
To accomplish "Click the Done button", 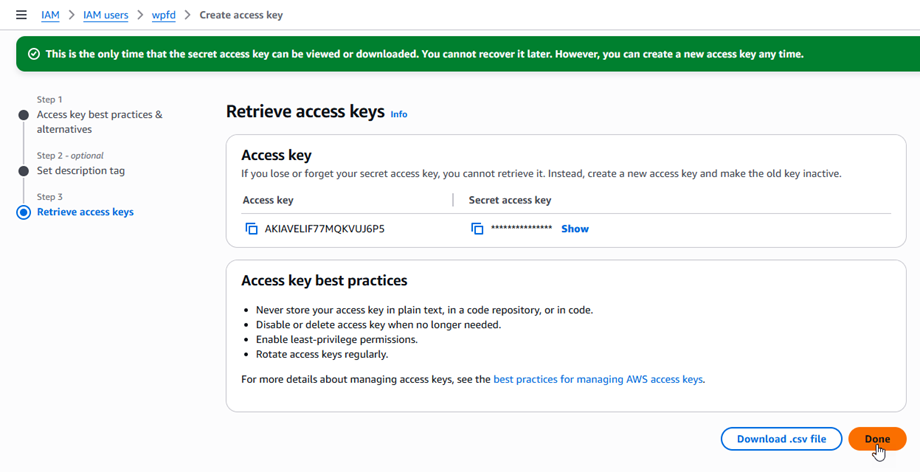I will [x=877, y=439].
